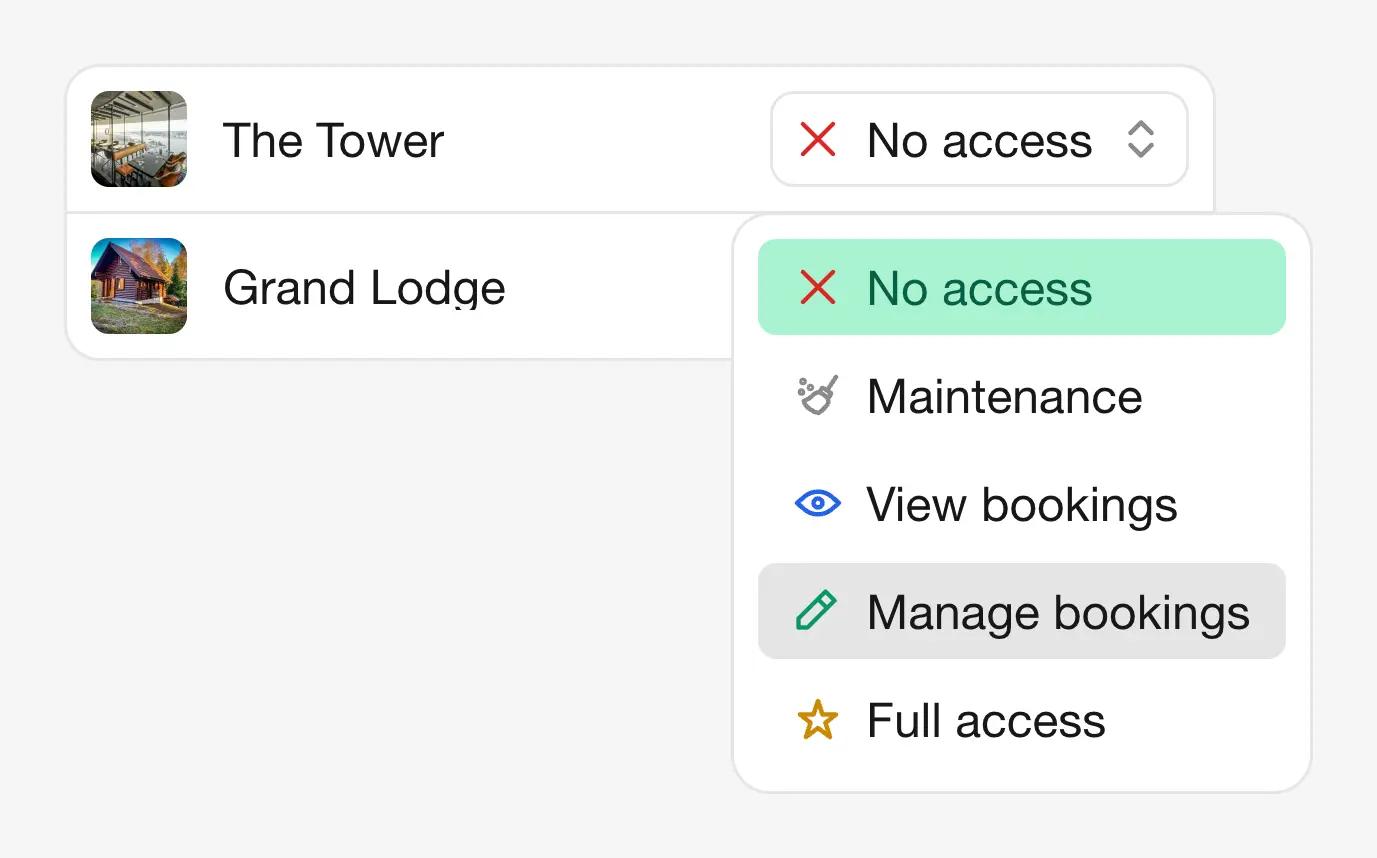The image size is (1377, 858).
Task: Click the up-down chevron arrows on The Tower selector
Action: point(1141,140)
